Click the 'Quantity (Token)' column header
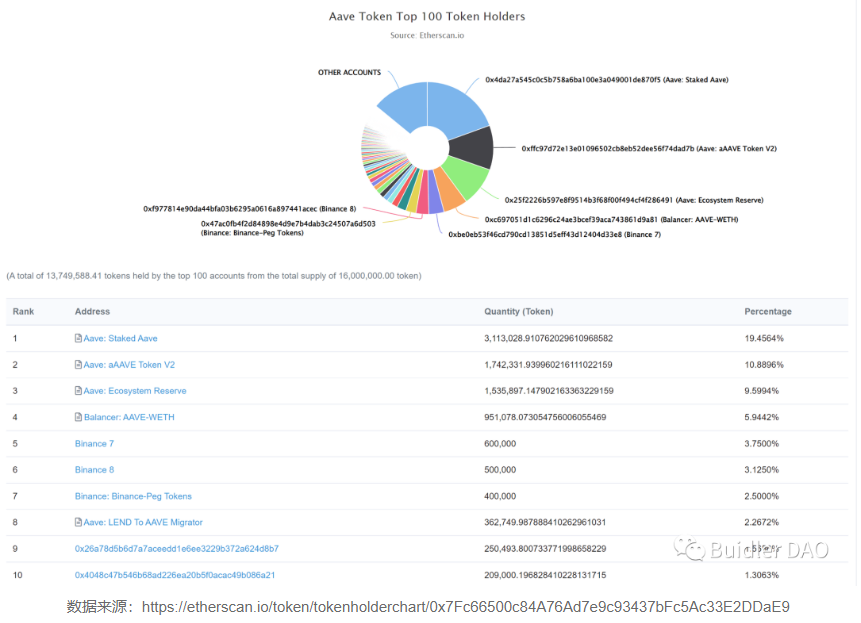Screen dimensions: 861x623 [518, 311]
